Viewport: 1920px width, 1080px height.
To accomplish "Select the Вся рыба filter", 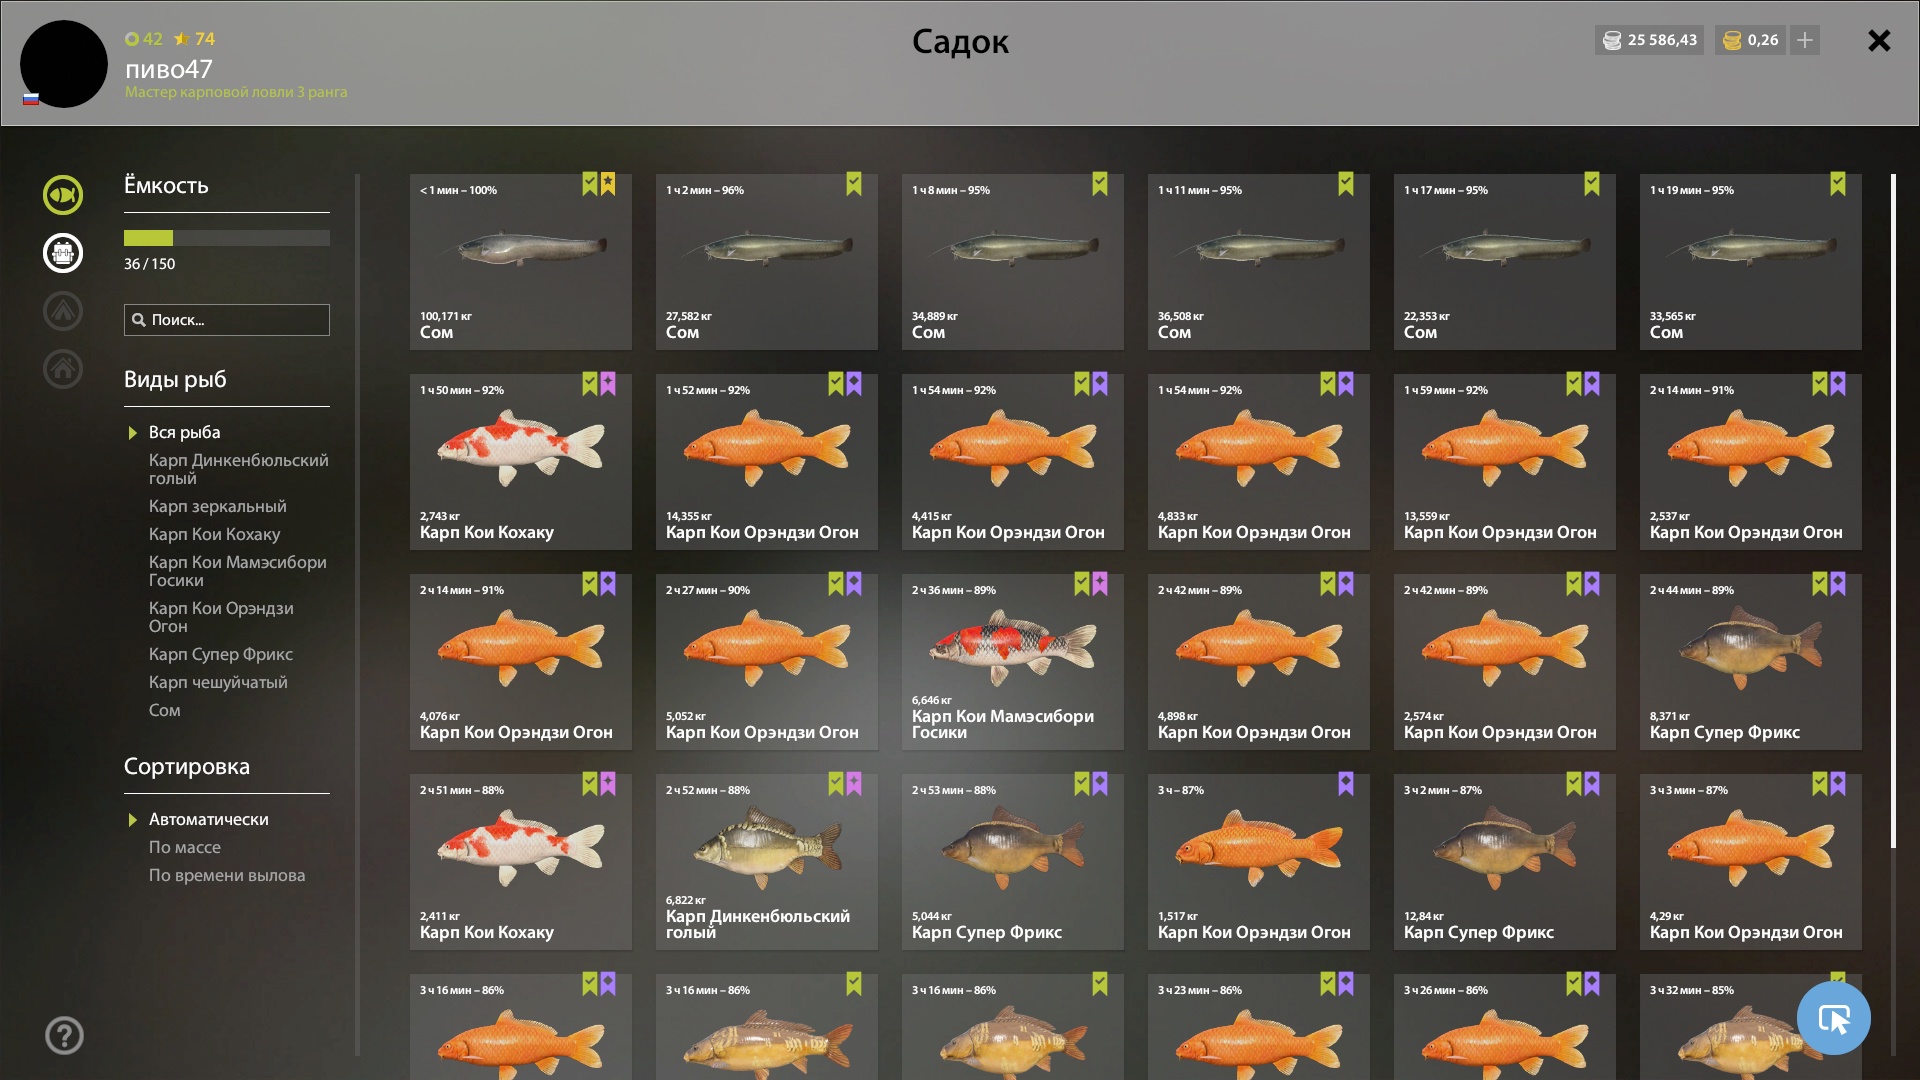I will (x=185, y=432).
